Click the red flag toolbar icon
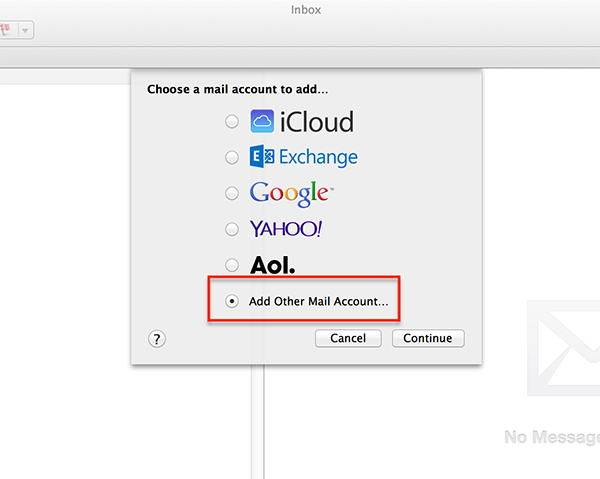This screenshot has height=479, width=600. [x=5, y=31]
